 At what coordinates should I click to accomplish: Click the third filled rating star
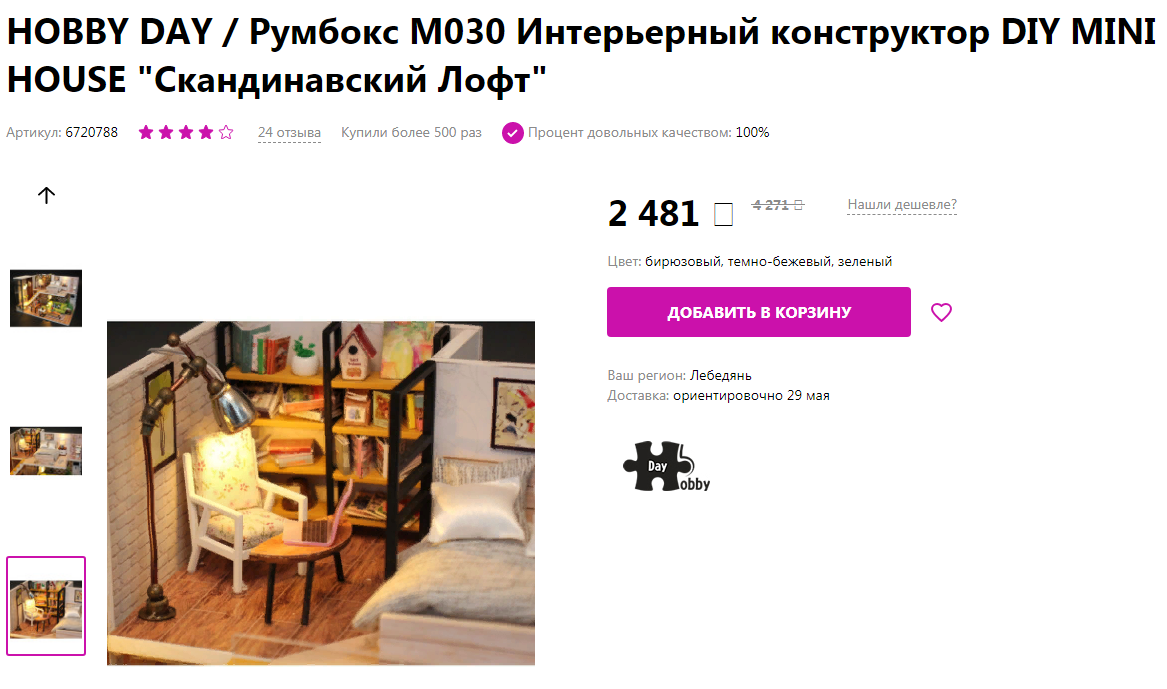pyautogui.click(x=186, y=132)
